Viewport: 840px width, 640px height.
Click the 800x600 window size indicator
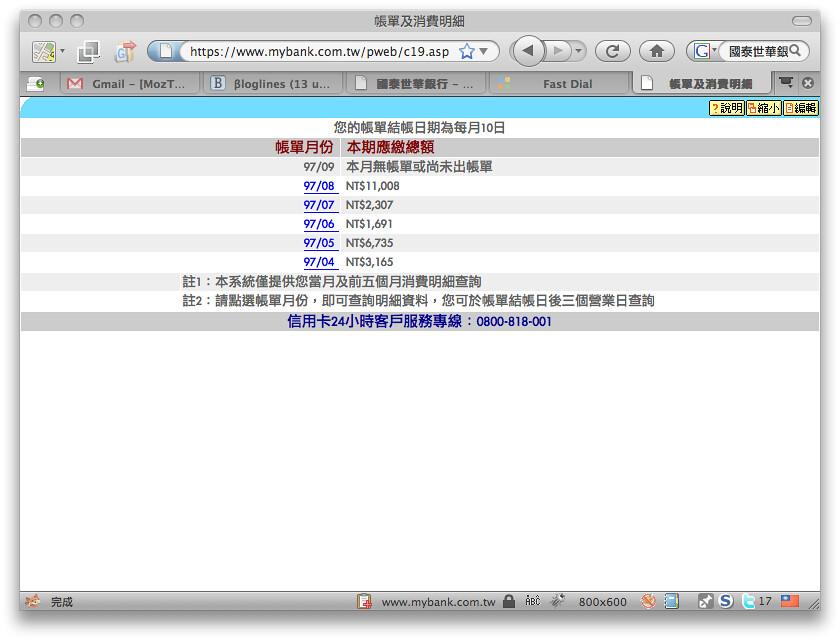coord(602,602)
